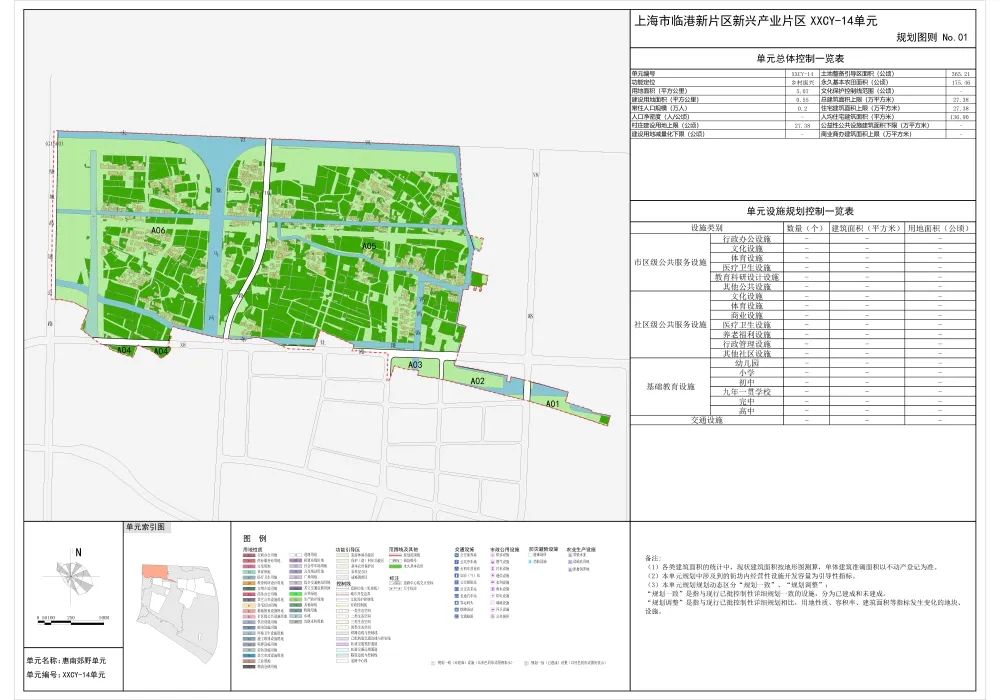Screen dimensions: 1000x700
Task: Select the '社区级公共服务设施' group cell
Action: click(670, 324)
